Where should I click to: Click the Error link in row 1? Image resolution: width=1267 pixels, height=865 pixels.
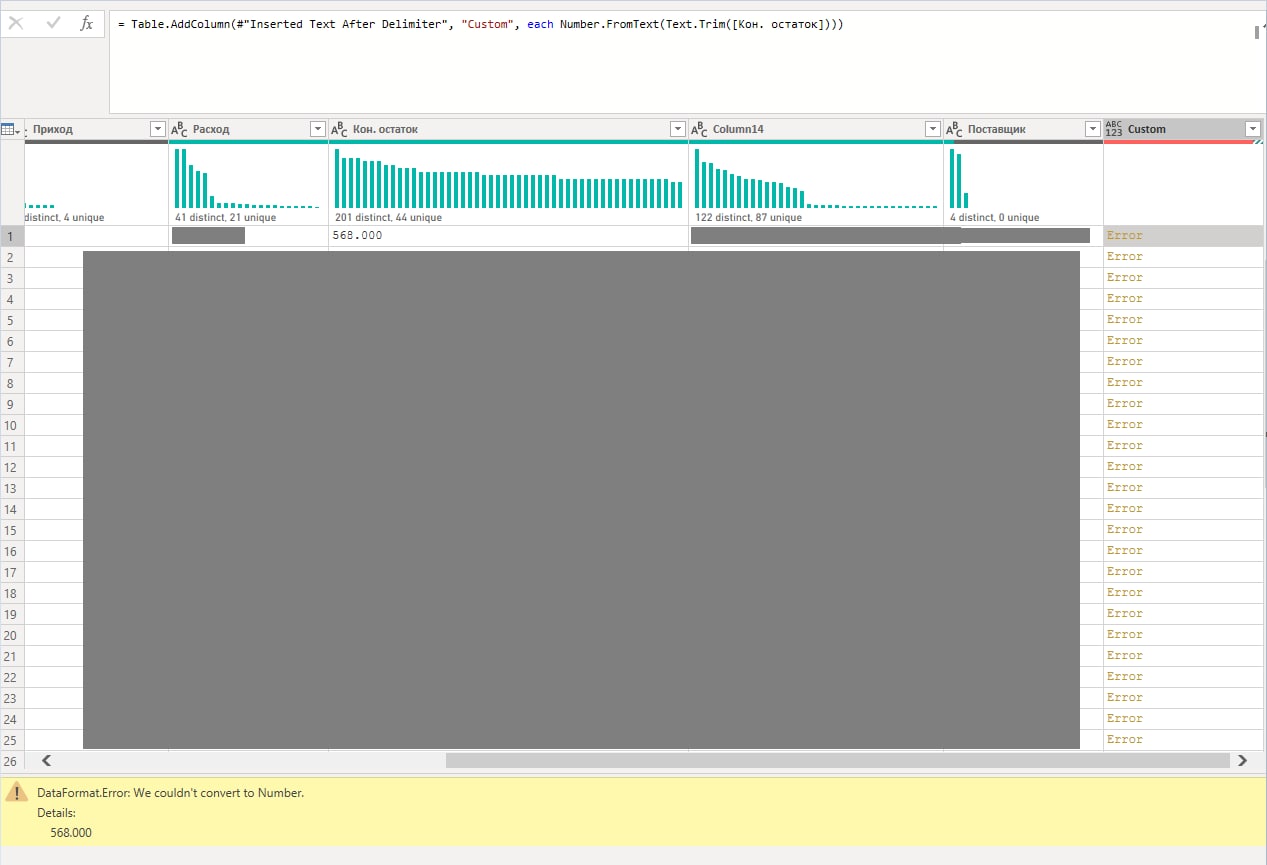[1124, 236]
